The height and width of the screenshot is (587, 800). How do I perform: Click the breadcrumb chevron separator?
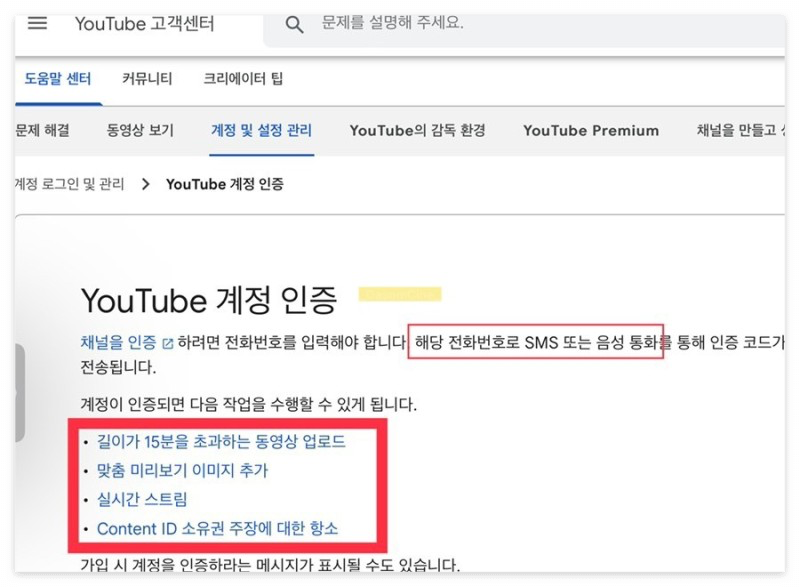click(x=145, y=184)
